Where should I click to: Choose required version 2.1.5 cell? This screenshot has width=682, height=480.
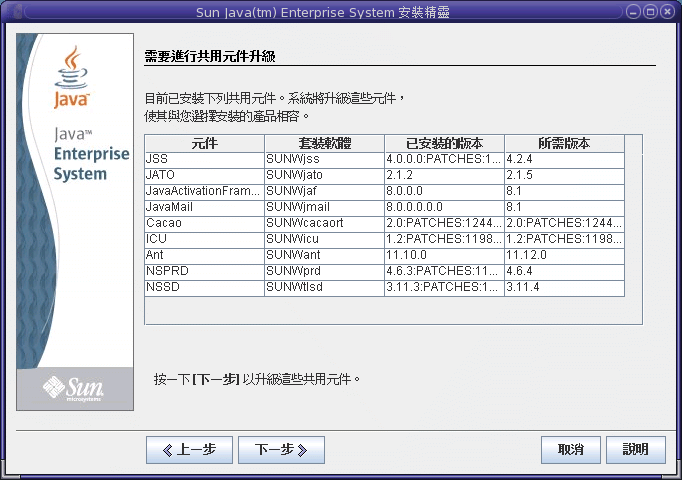[564, 176]
